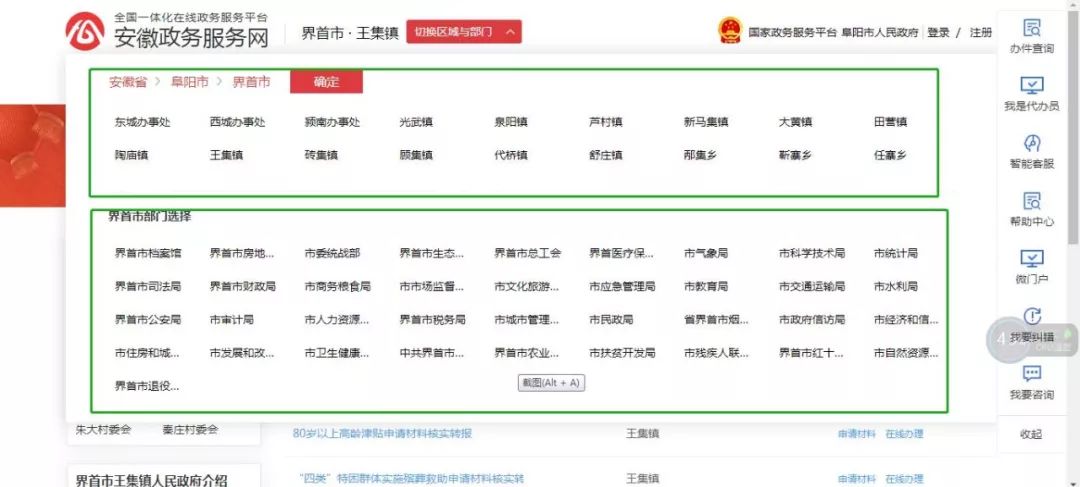Open 在线办理 for 80岁以上高龄津贴 row
The image size is (1080, 487).
904,434
